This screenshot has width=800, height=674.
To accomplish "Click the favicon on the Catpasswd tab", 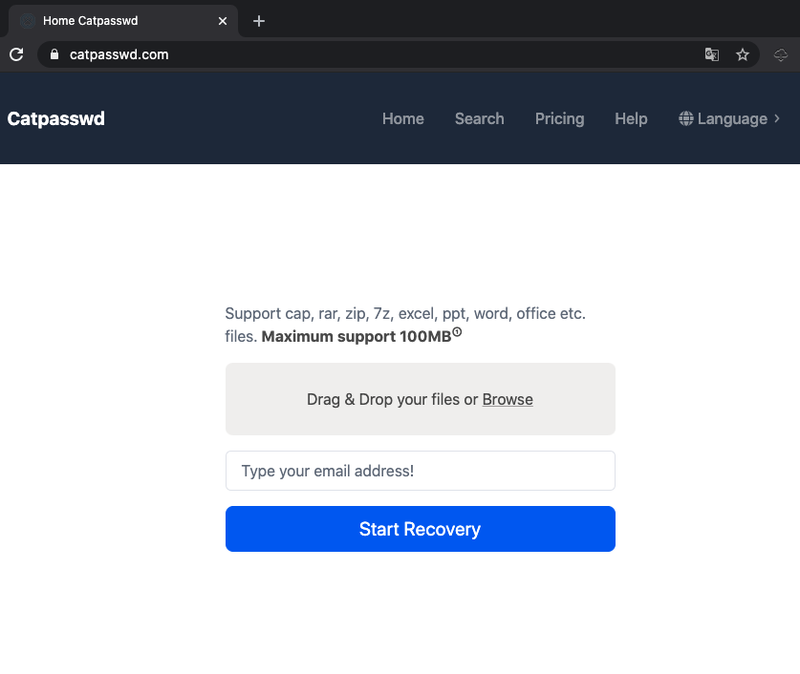I will click(x=28, y=21).
